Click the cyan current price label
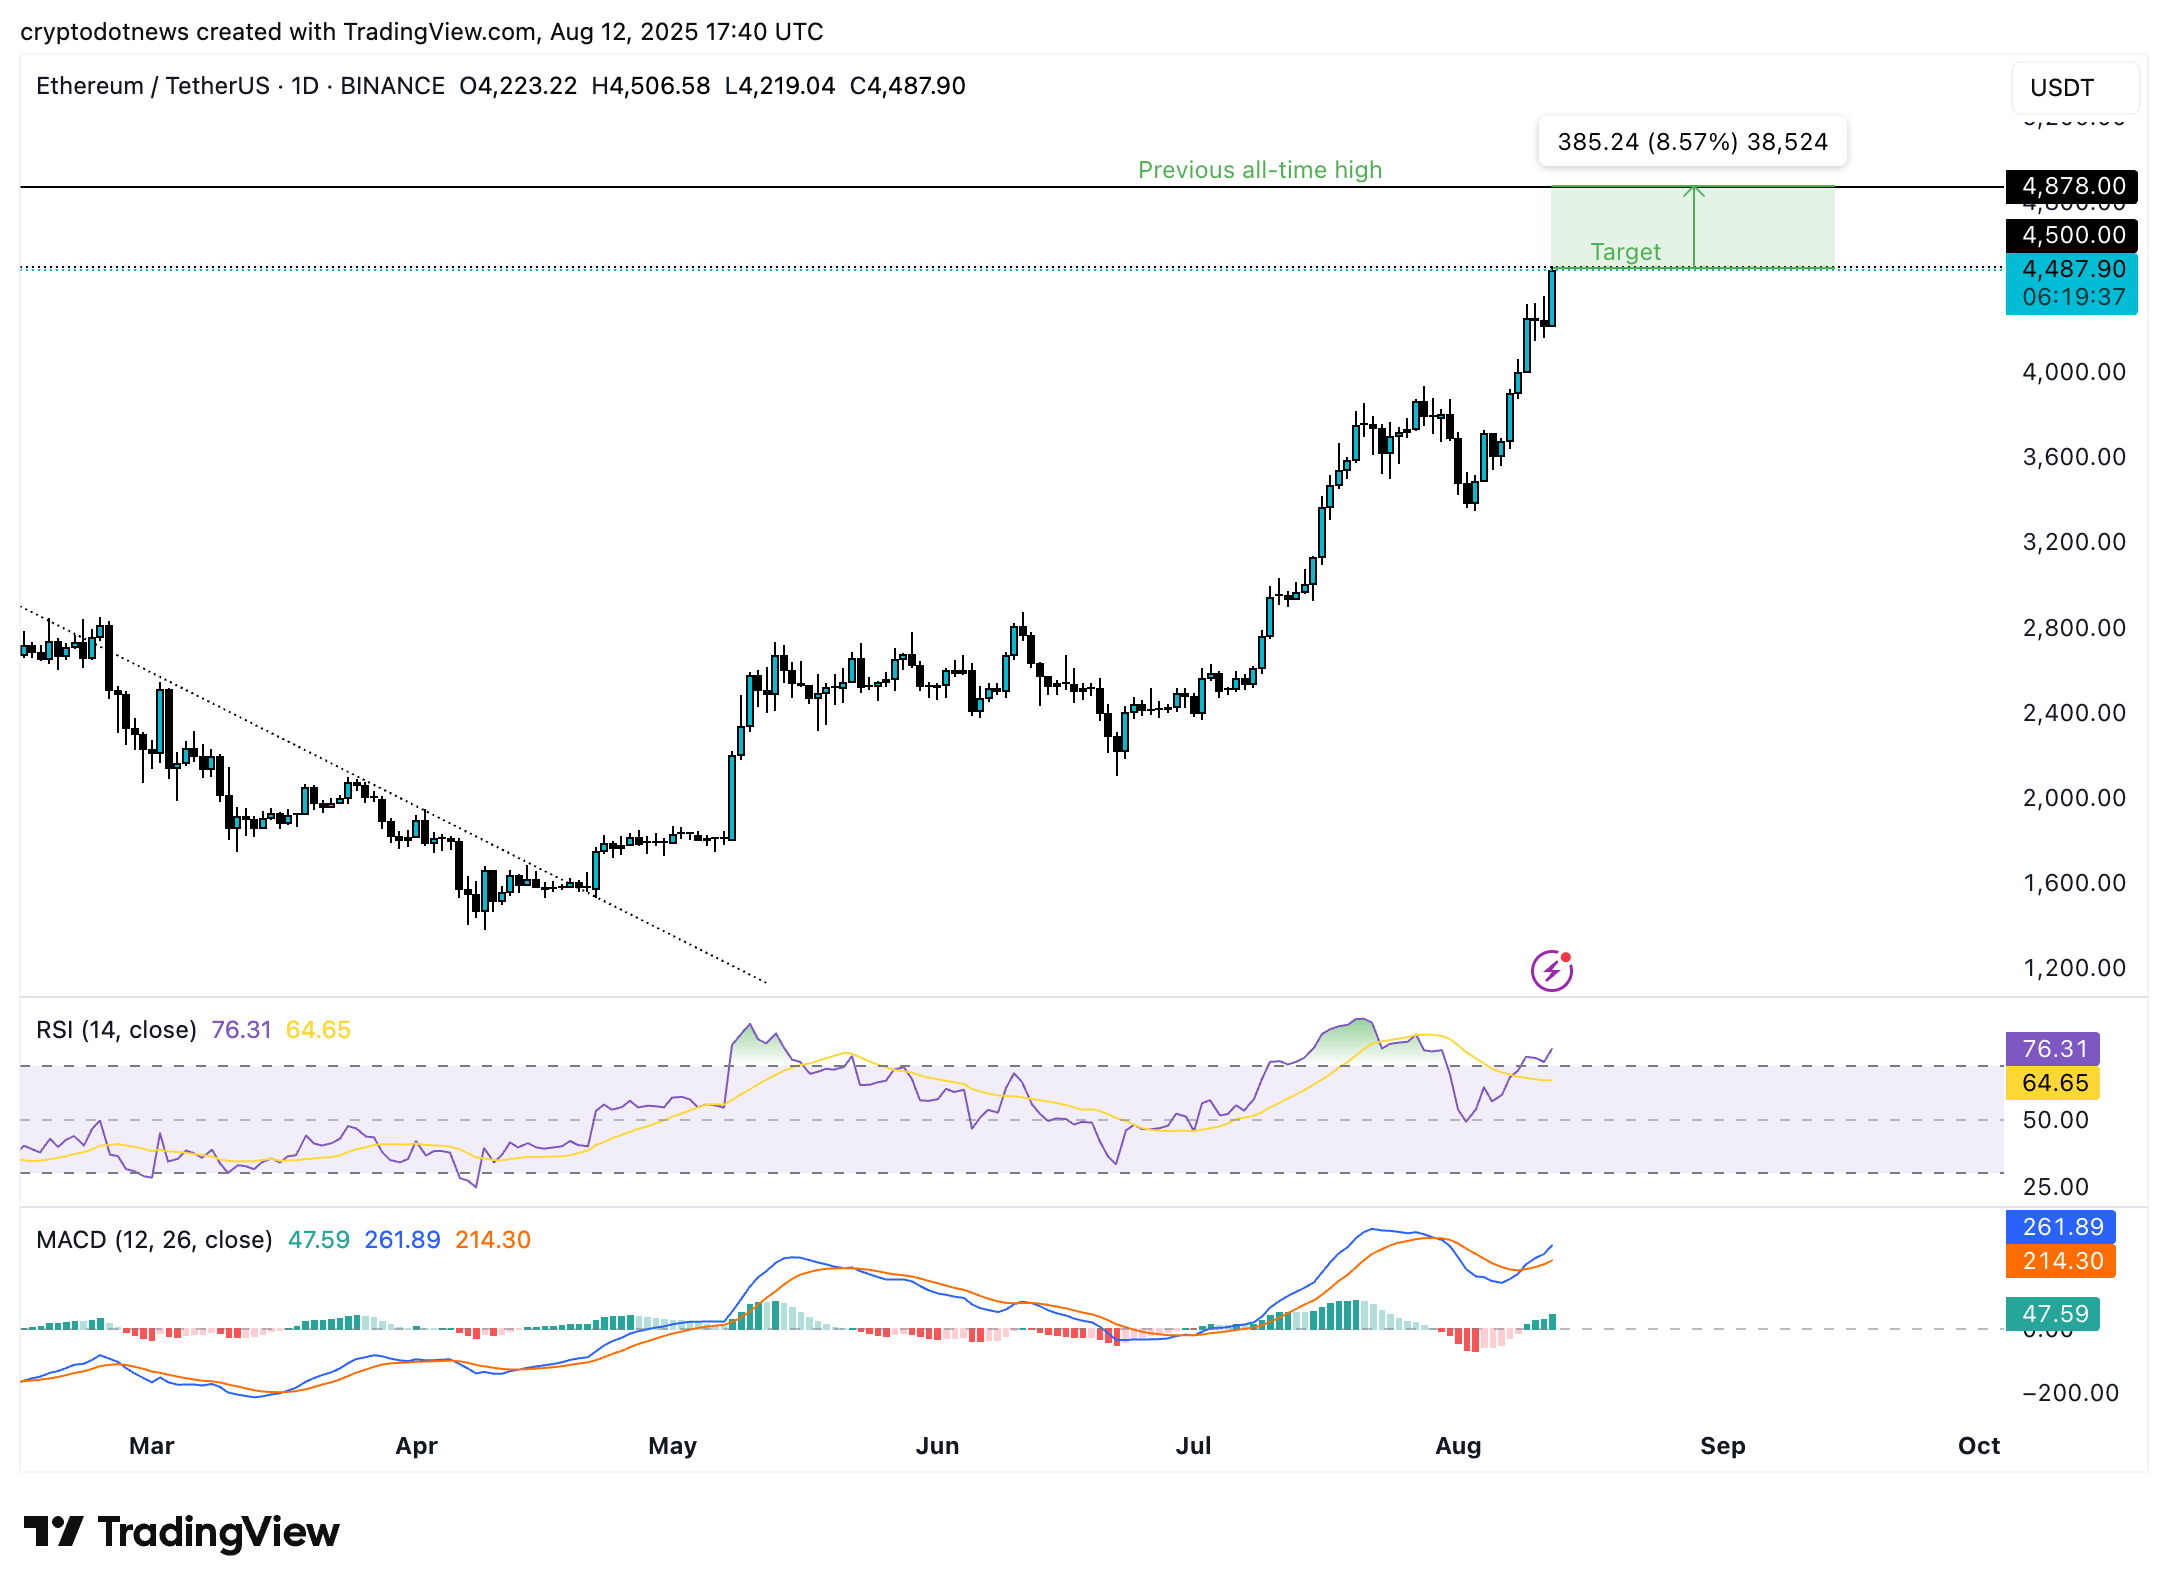The height and width of the screenshot is (1592, 2168). click(2071, 269)
